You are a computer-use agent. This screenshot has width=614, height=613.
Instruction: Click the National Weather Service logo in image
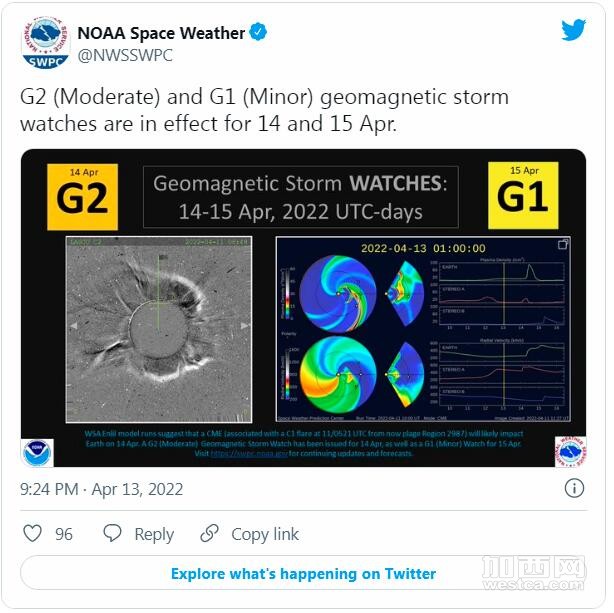tap(571, 452)
